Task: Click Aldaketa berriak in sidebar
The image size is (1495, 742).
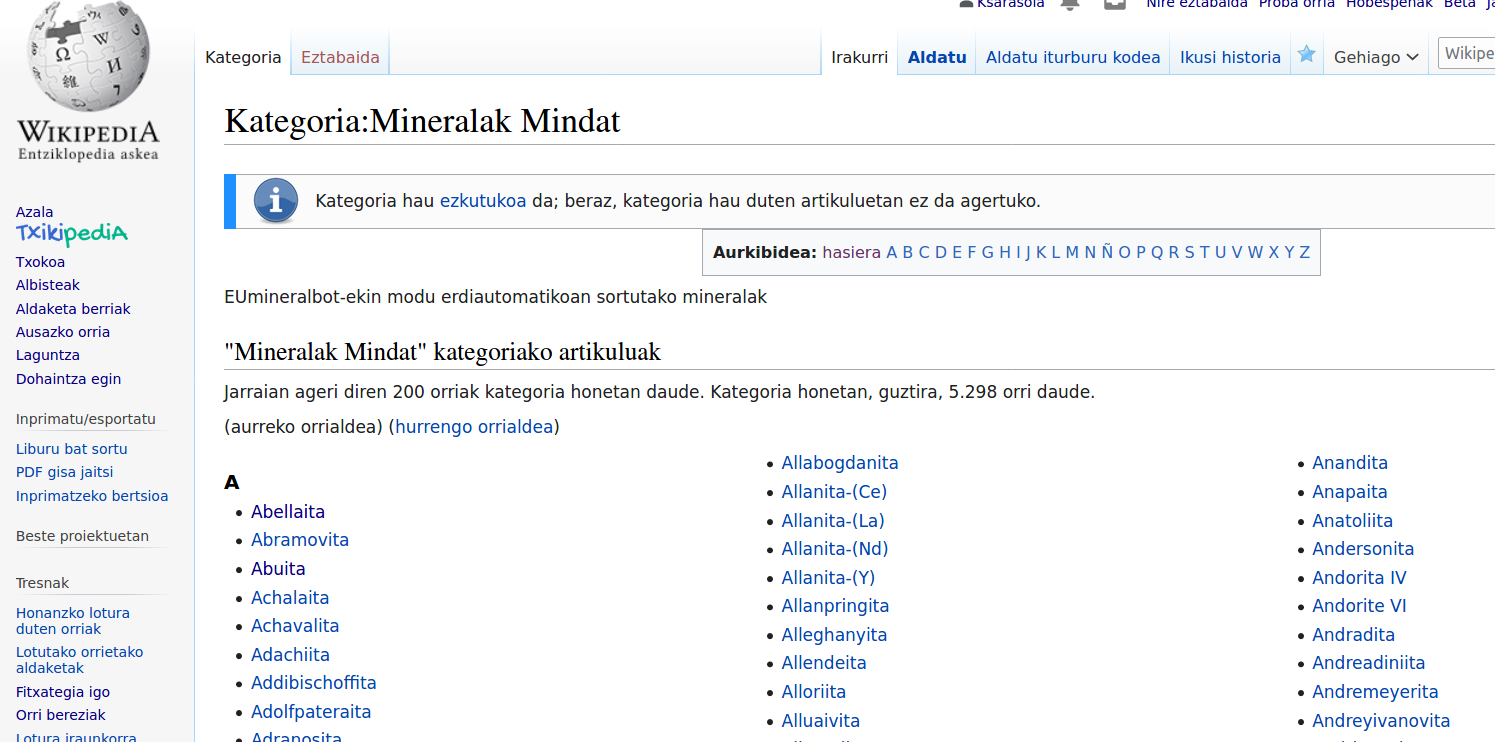Action: (x=73, y=309)
